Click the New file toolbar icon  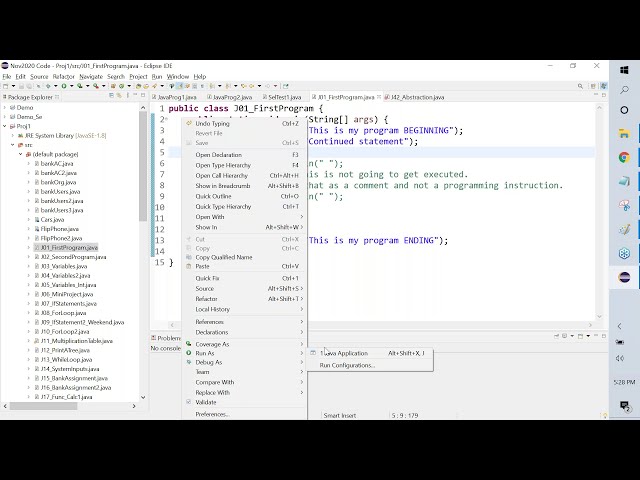coord(6,86)
